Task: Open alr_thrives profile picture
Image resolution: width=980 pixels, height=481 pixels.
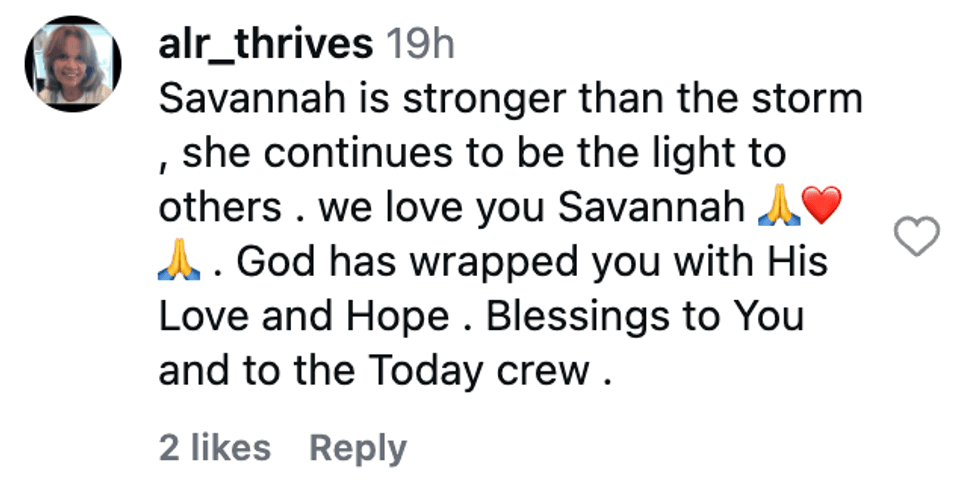Action: pos(73,64)
